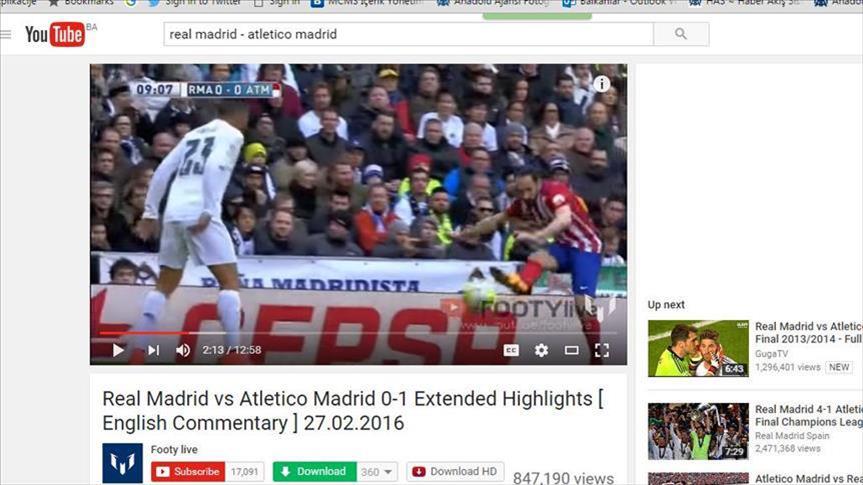Enter fullscreen mode on video
Image resolution: width=863 pixels, height=485 pixels.
[x=602, y=350]
